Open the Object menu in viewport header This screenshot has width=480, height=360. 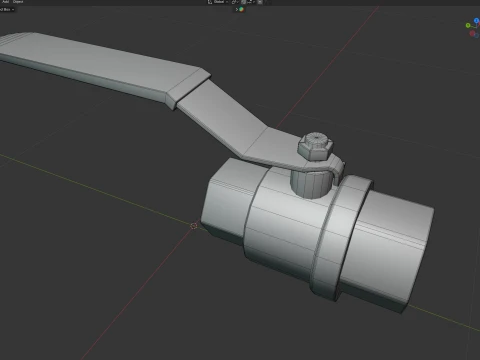18,2
